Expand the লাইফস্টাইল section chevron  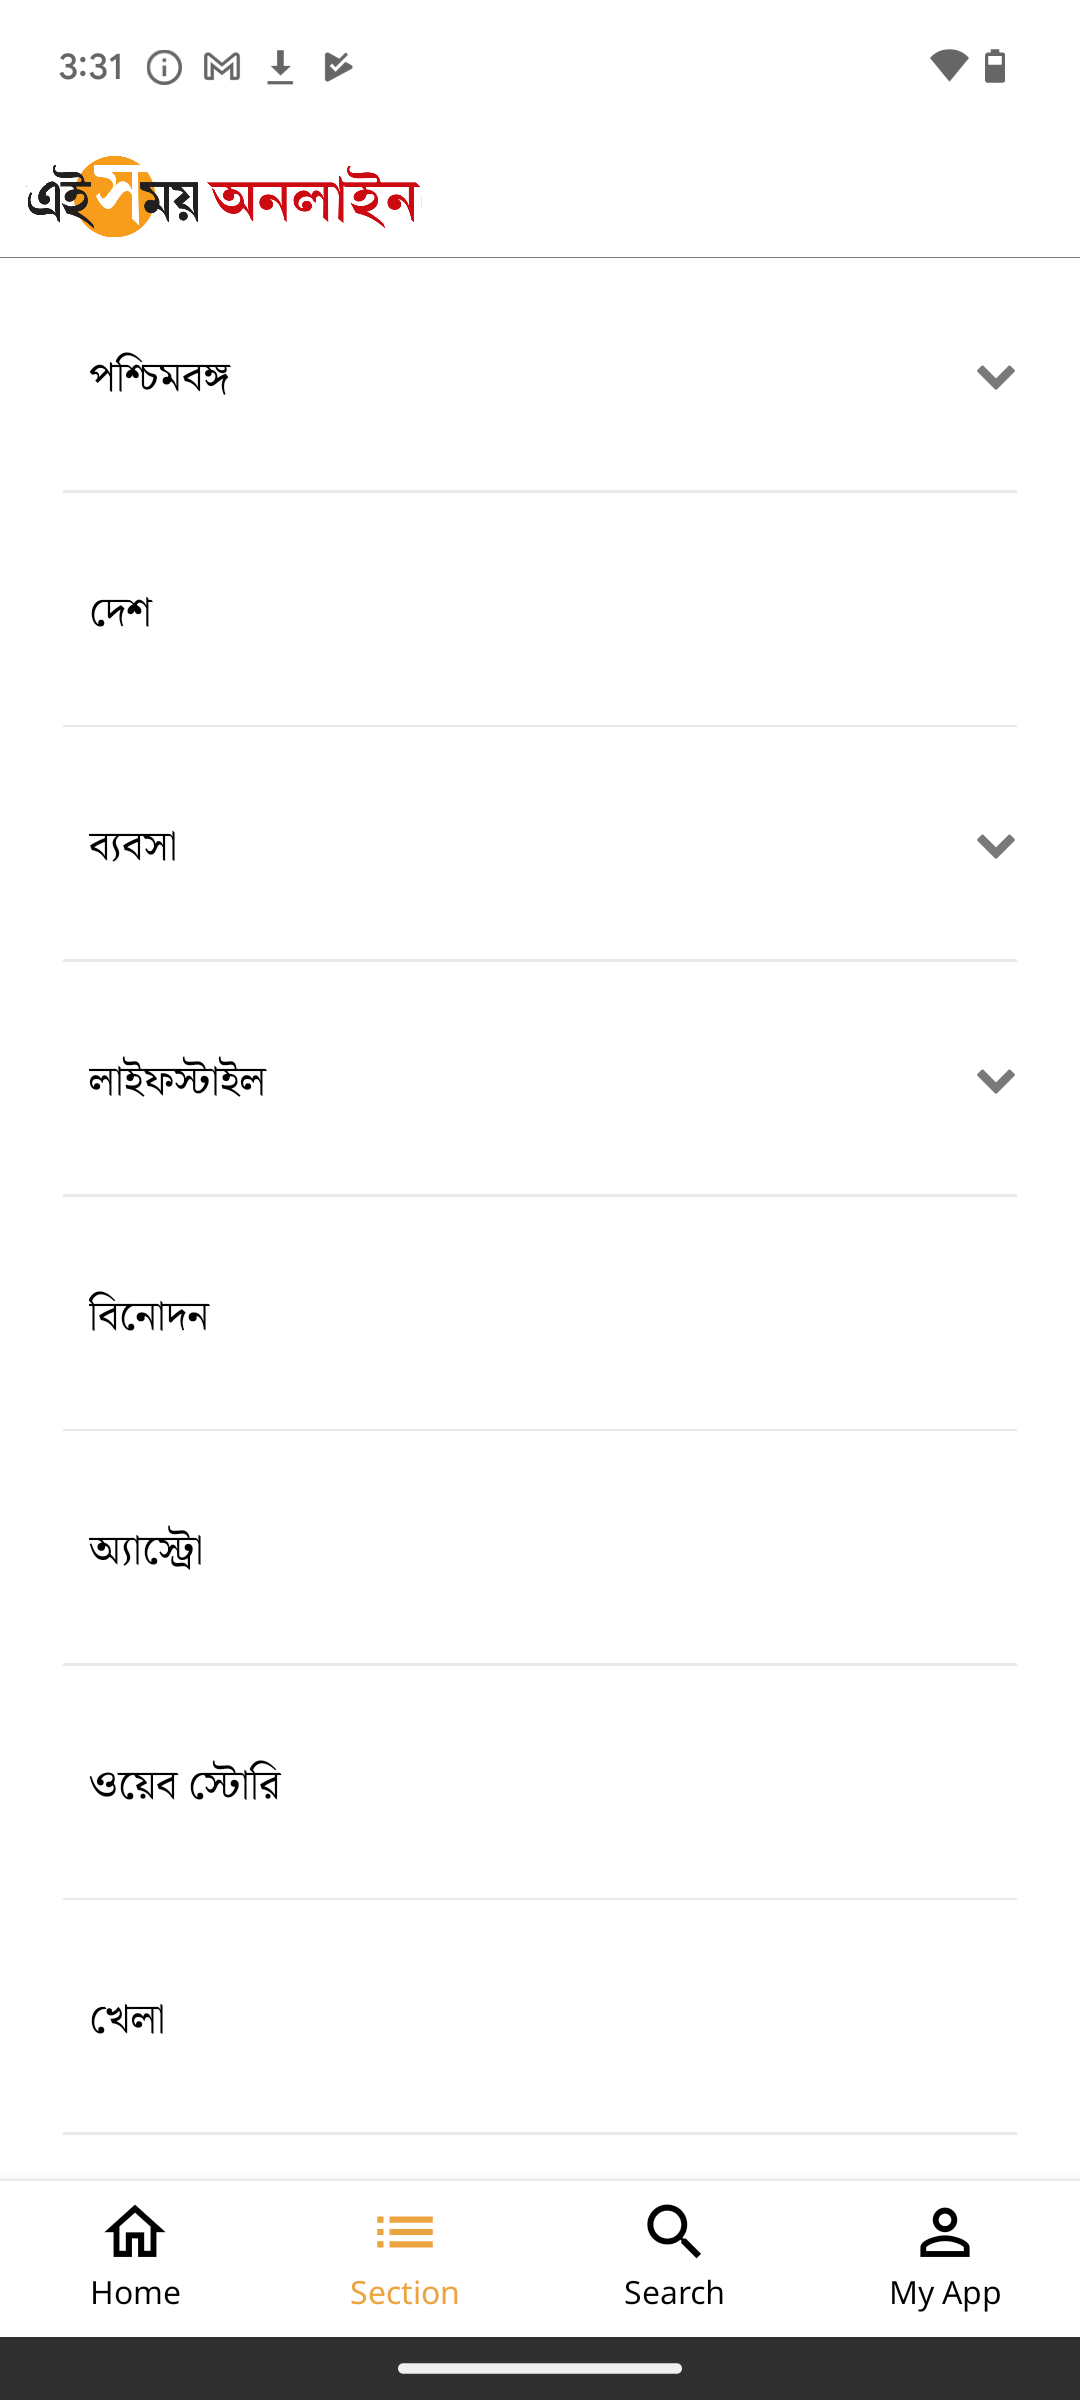[x=996, y=1081]
